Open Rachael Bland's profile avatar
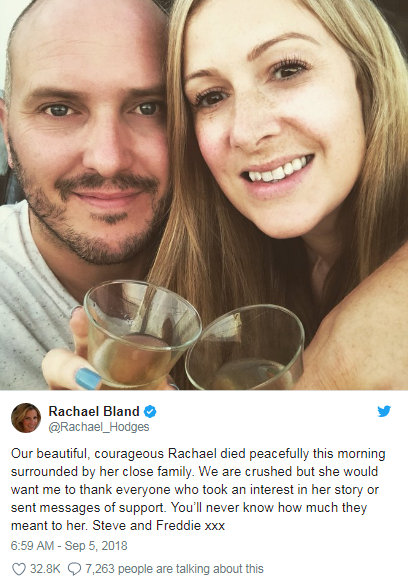This screenshot has width=408, height=583. (x=26, y=418)
